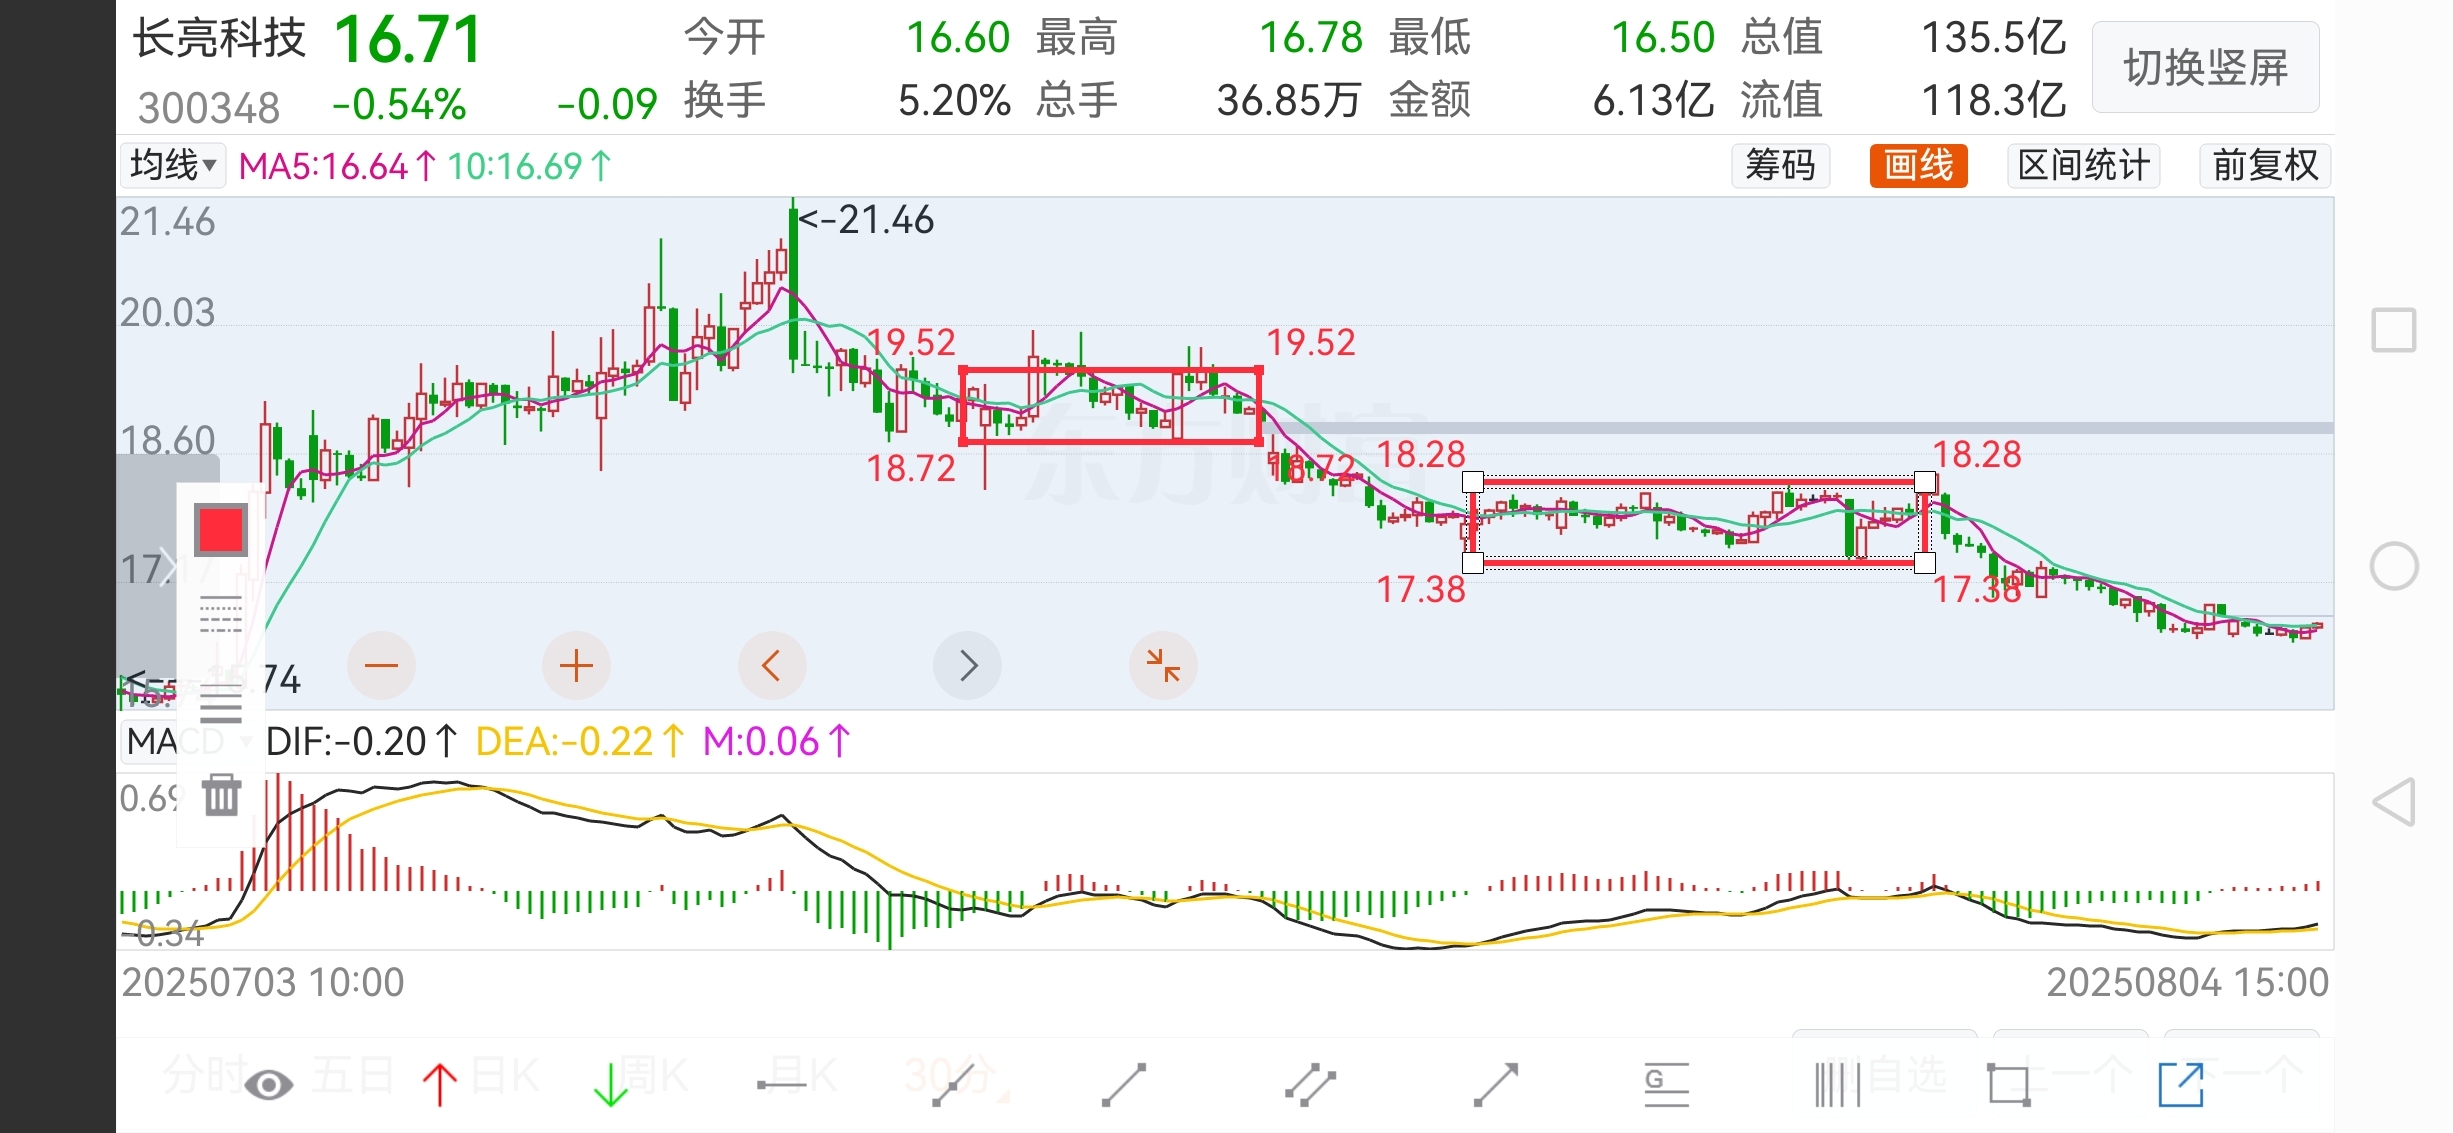Viewport: 2453px width, 1133px height.
Task: Tap the 换手 5.20% turnover rate
Action: pos(847,100)
